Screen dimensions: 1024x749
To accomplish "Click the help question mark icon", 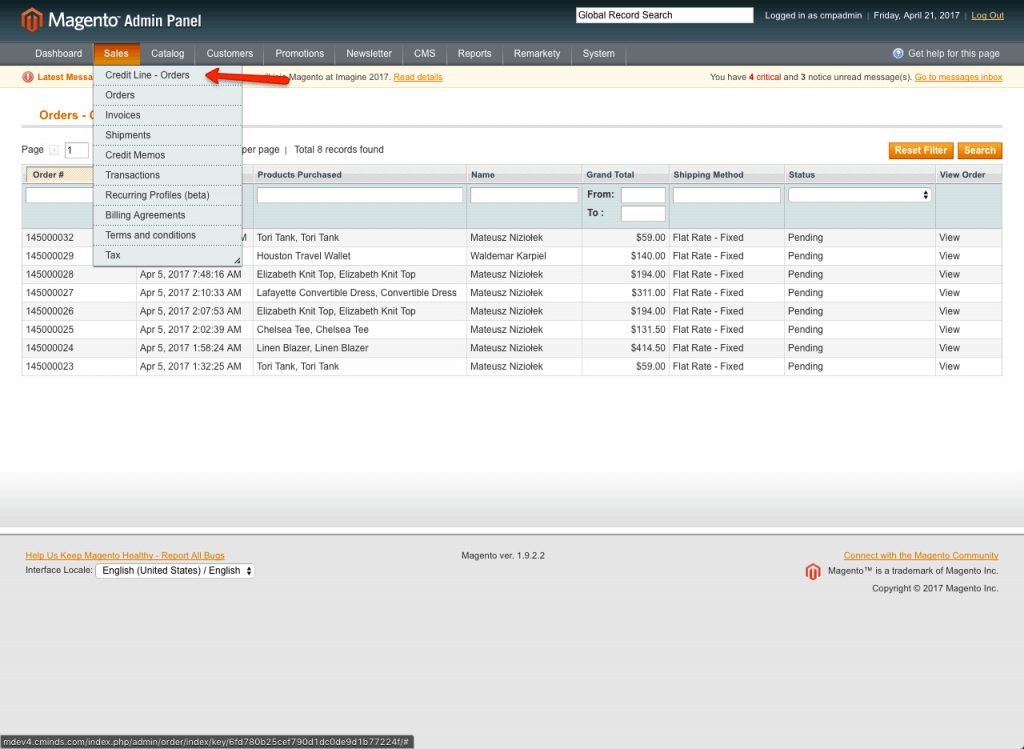I will (898, 54).
